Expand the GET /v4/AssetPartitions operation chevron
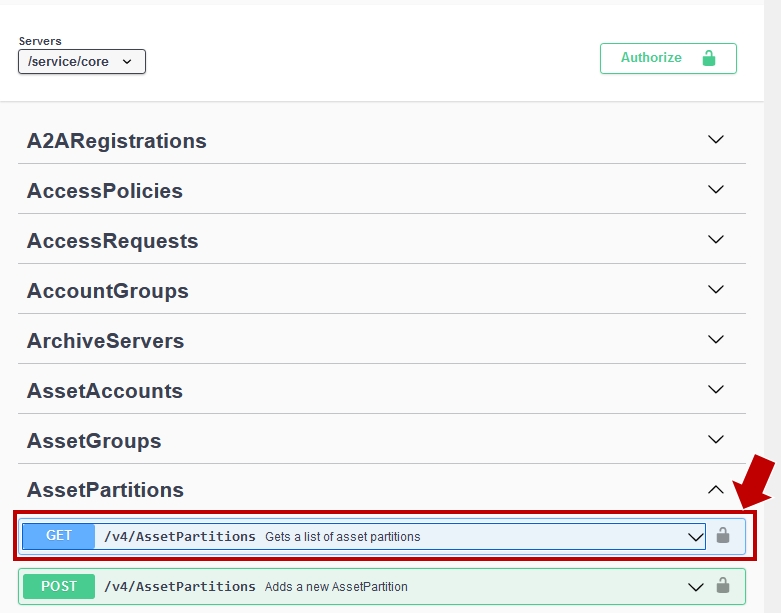This screenshot has width=781, height=613. 695,537
